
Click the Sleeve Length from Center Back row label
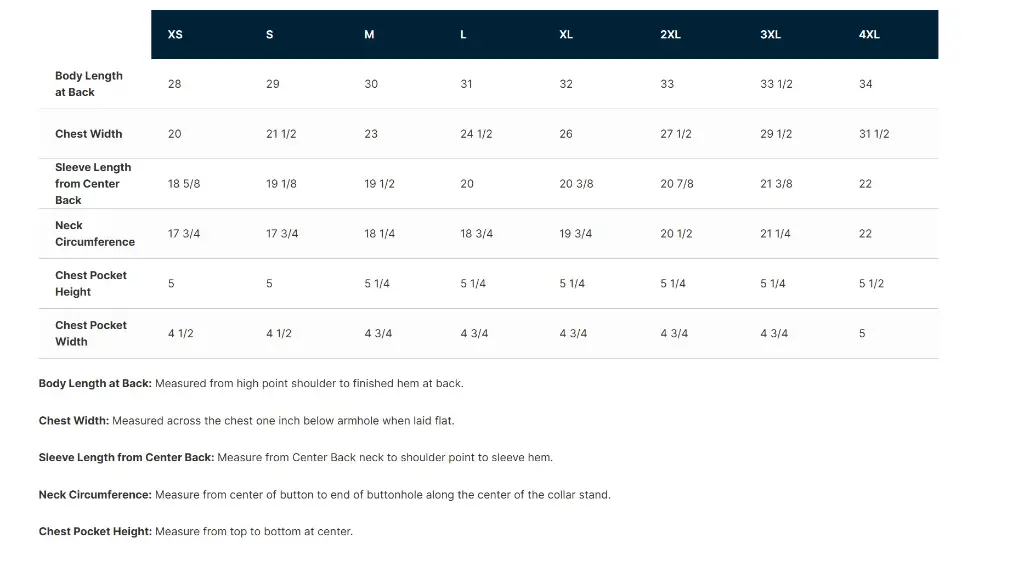point(93,184)
